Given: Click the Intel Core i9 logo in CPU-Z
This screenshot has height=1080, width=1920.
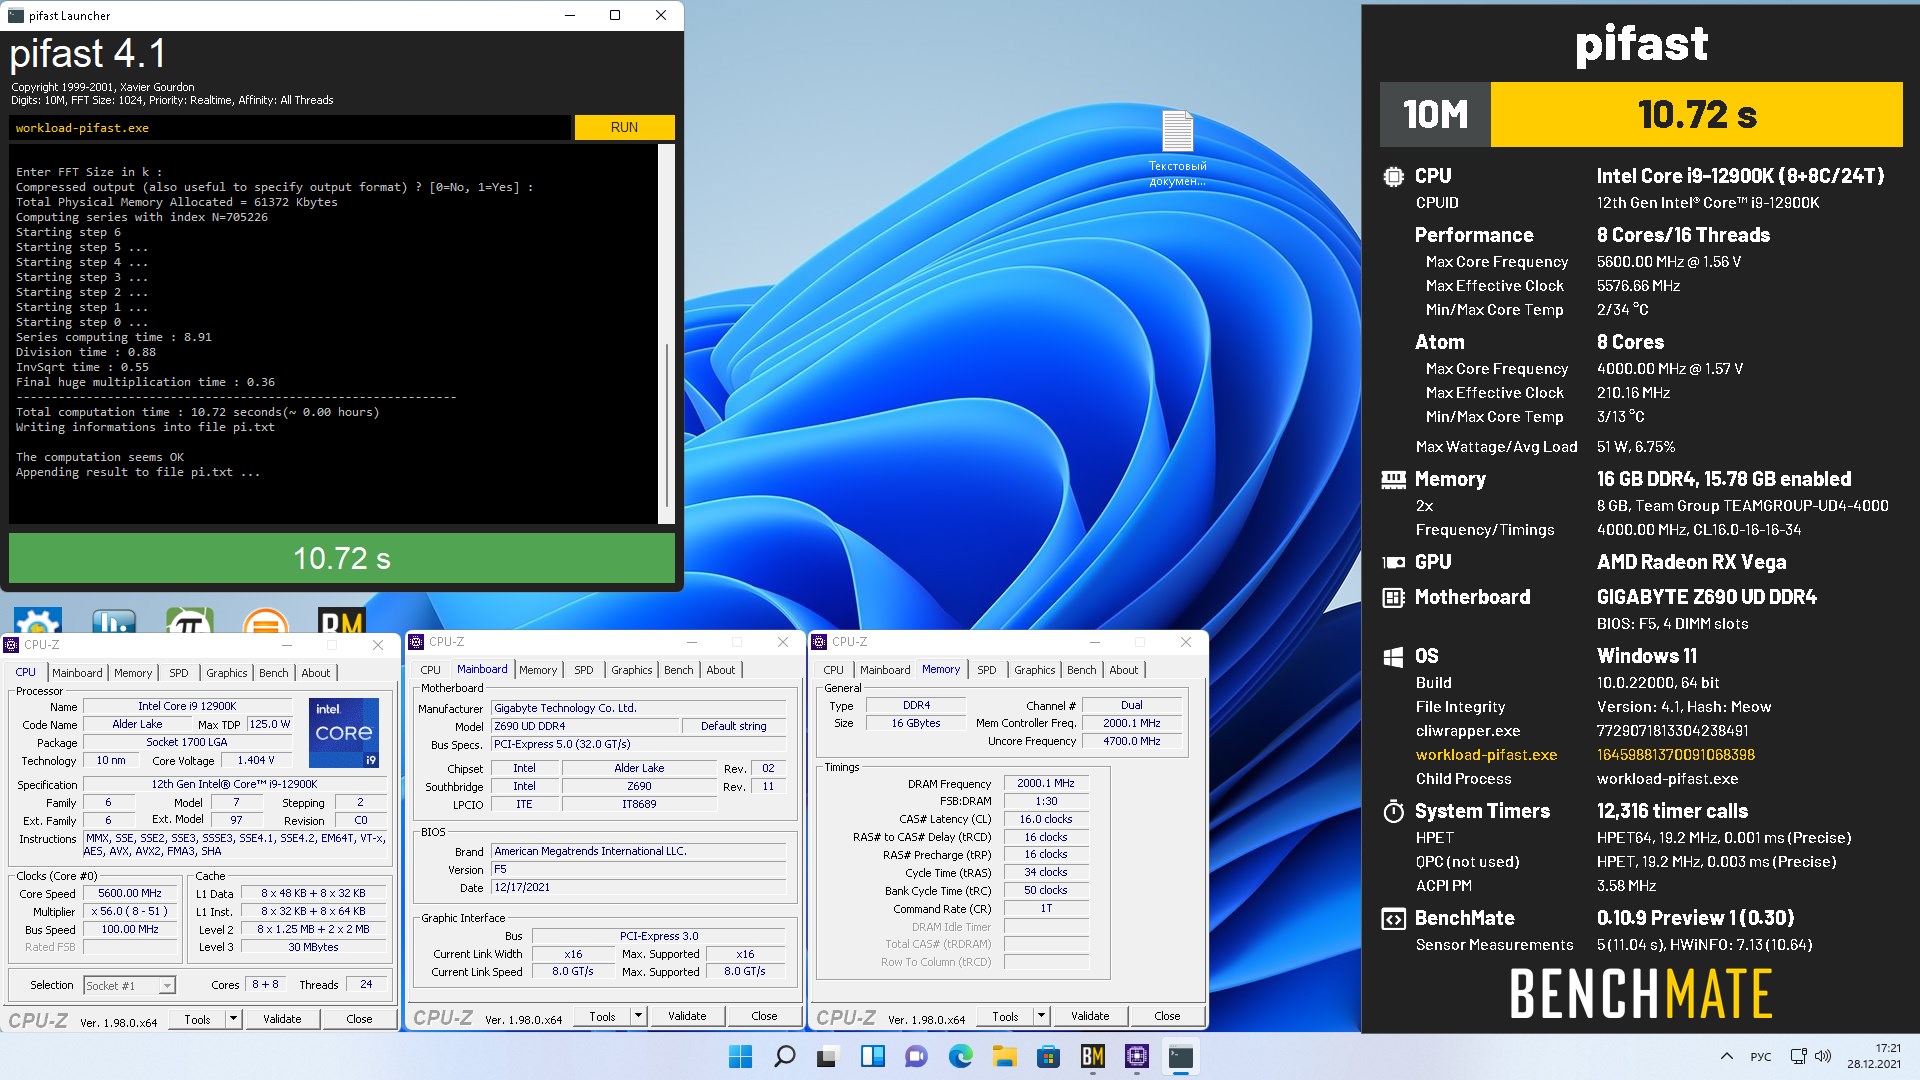Looking at the screenshot, I should (344, 732).
